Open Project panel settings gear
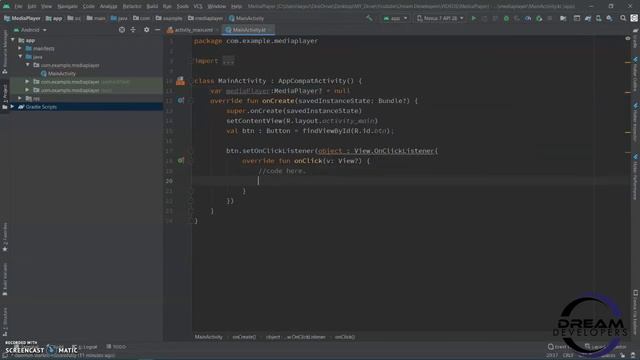 point(147,30)
